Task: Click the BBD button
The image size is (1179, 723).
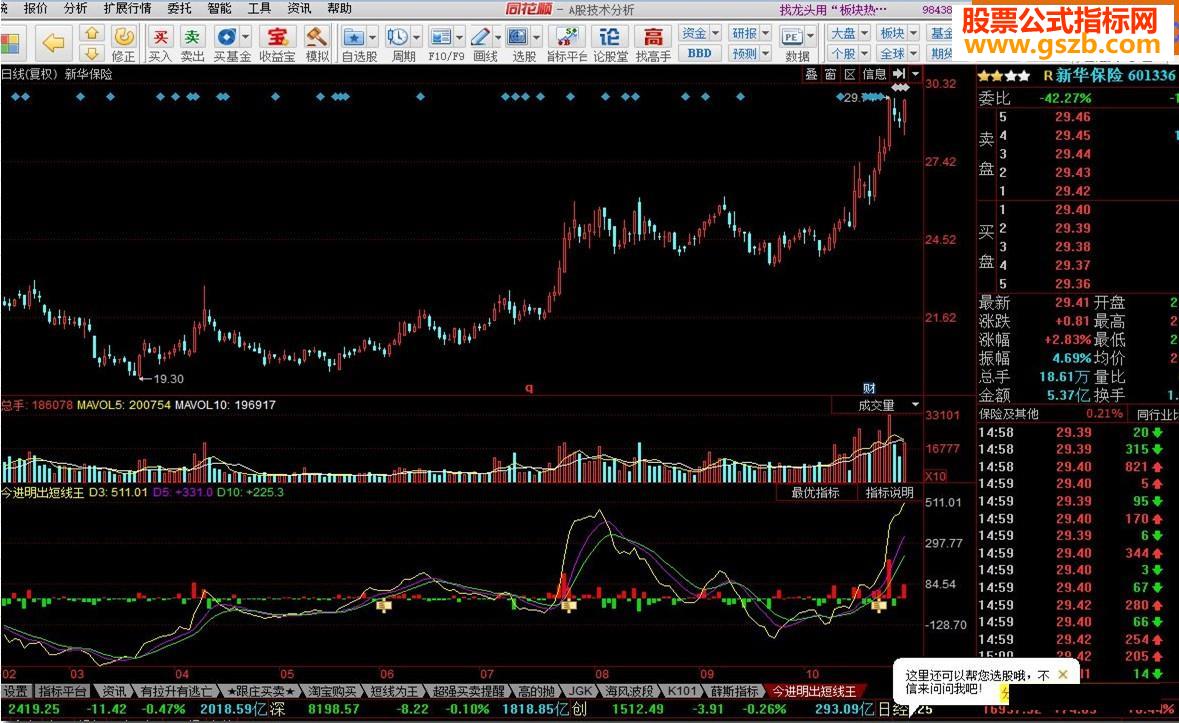Action: click(x=700, y=53)
